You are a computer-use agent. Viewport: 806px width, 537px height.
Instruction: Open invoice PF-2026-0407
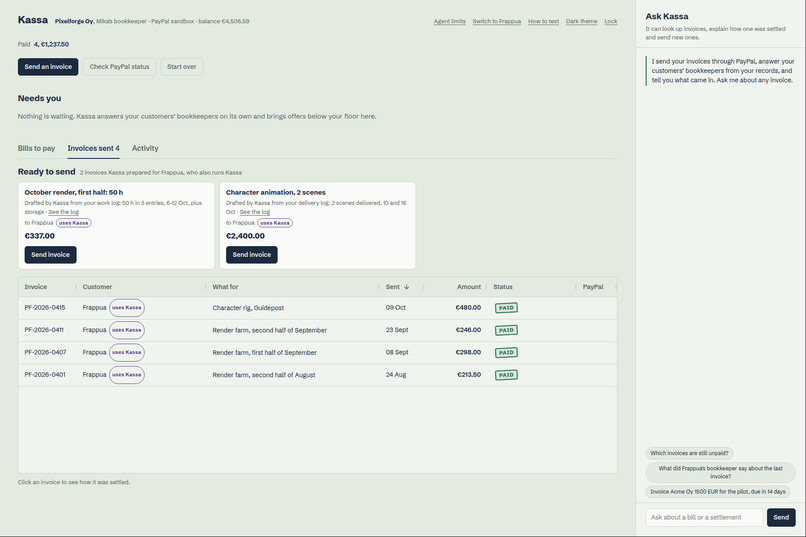45,353
